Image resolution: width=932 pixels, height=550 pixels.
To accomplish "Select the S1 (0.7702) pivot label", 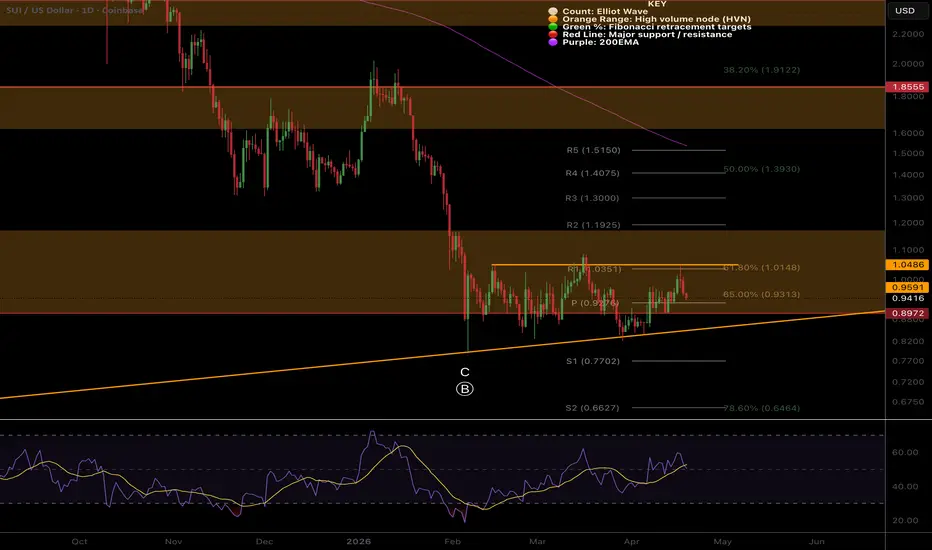I will [x=593, y=361].
